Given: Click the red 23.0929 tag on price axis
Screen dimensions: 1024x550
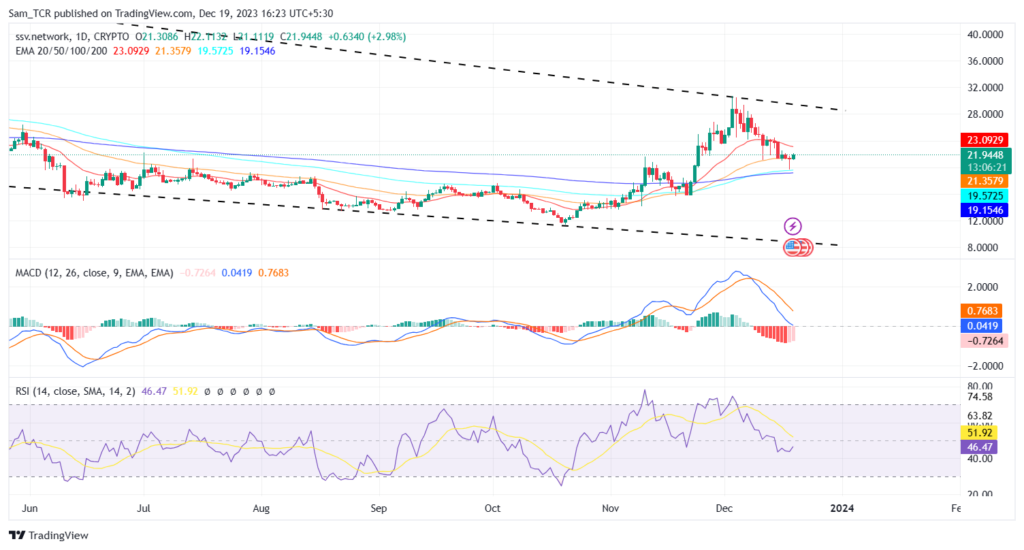Looking at the screenshot, I should tap(984, 140).
